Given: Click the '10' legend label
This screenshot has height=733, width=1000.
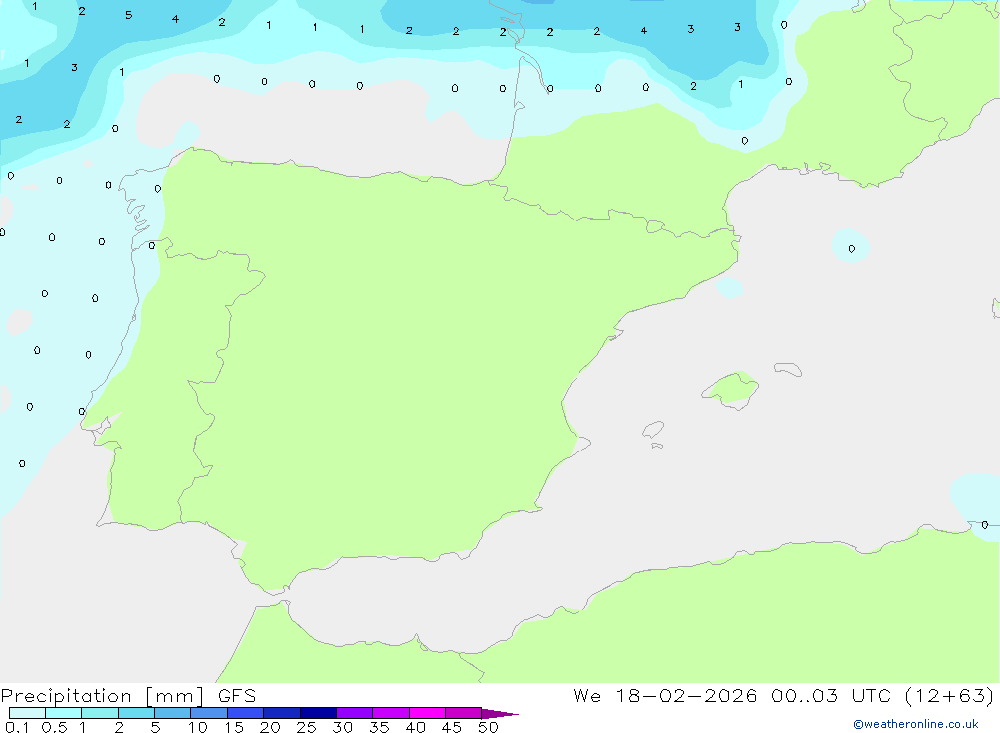Looking at the screenshot, I should [x=198, y=727].
